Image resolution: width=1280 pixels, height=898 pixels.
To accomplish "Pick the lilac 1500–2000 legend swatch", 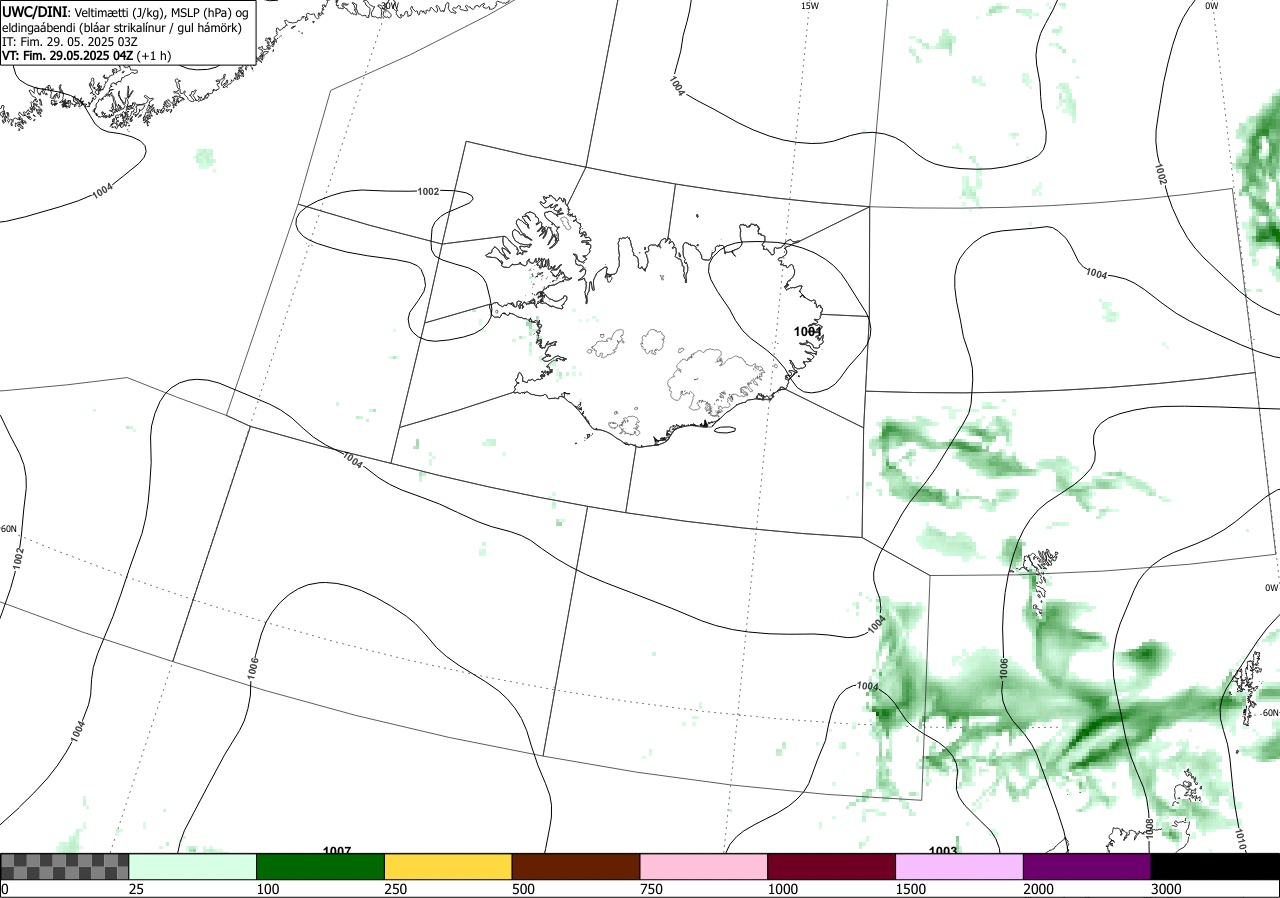I will [x=960, y=866].
